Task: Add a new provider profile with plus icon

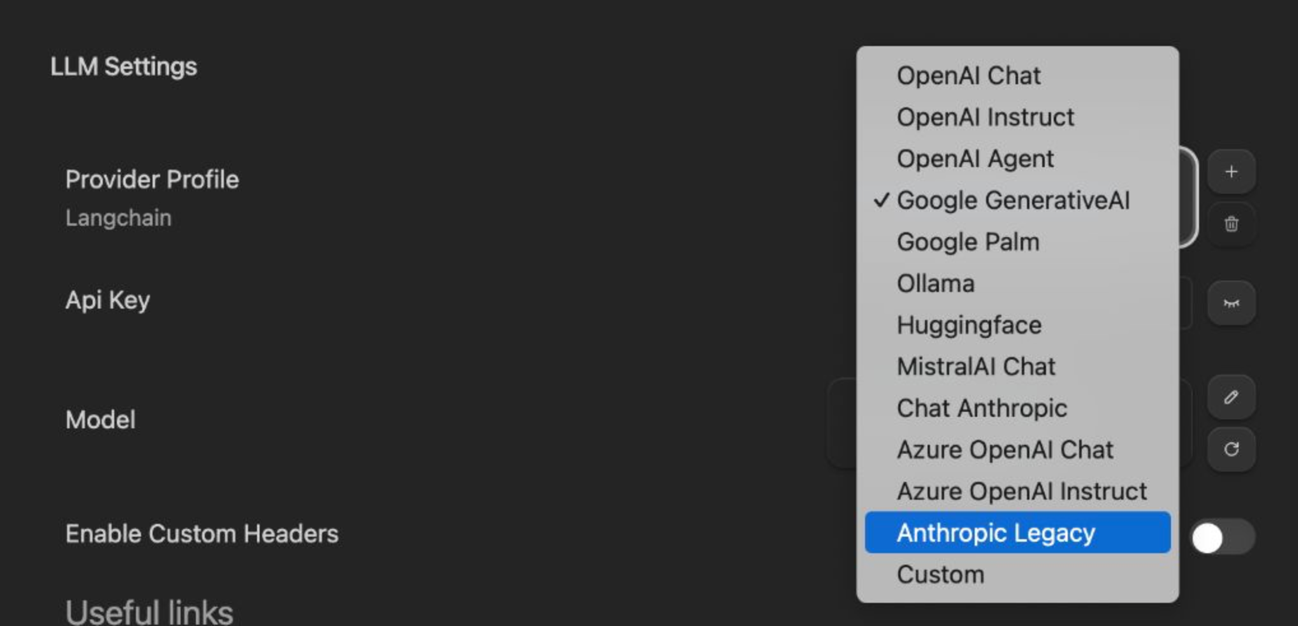Action: (x=1231, y=172)
